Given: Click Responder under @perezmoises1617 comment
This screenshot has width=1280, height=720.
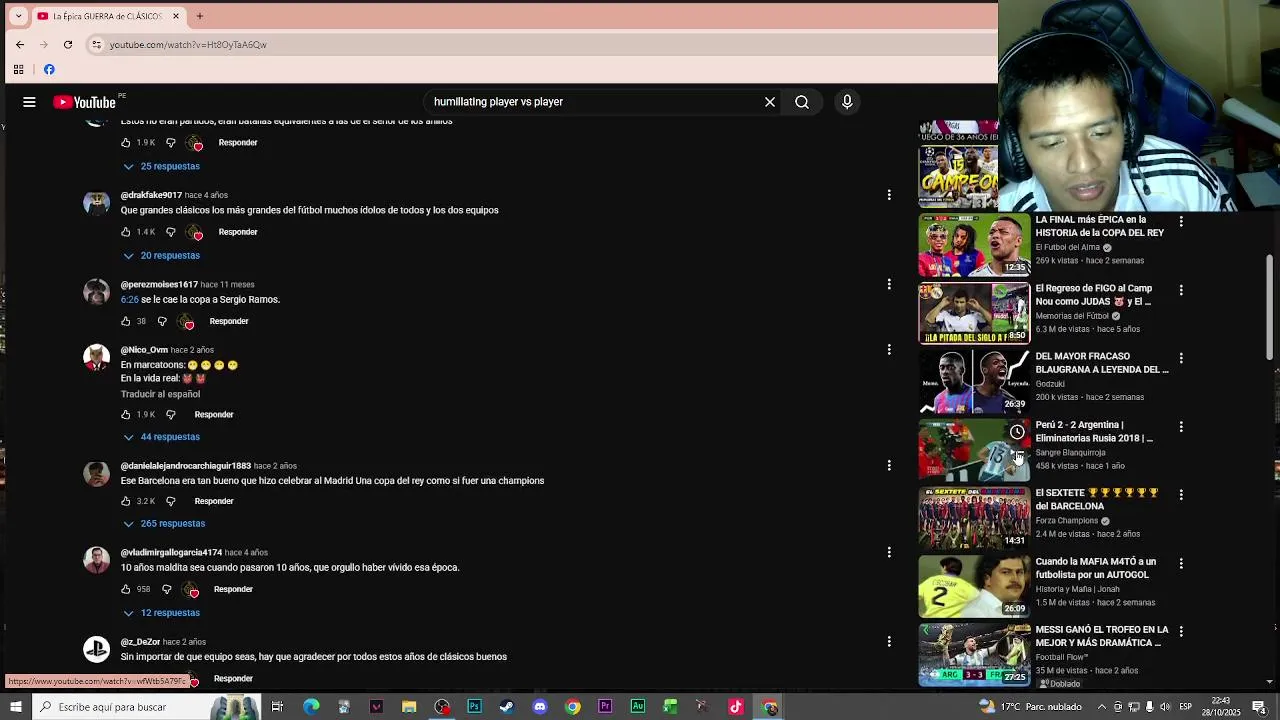Looking at the screenshot, I should [229, 321].
